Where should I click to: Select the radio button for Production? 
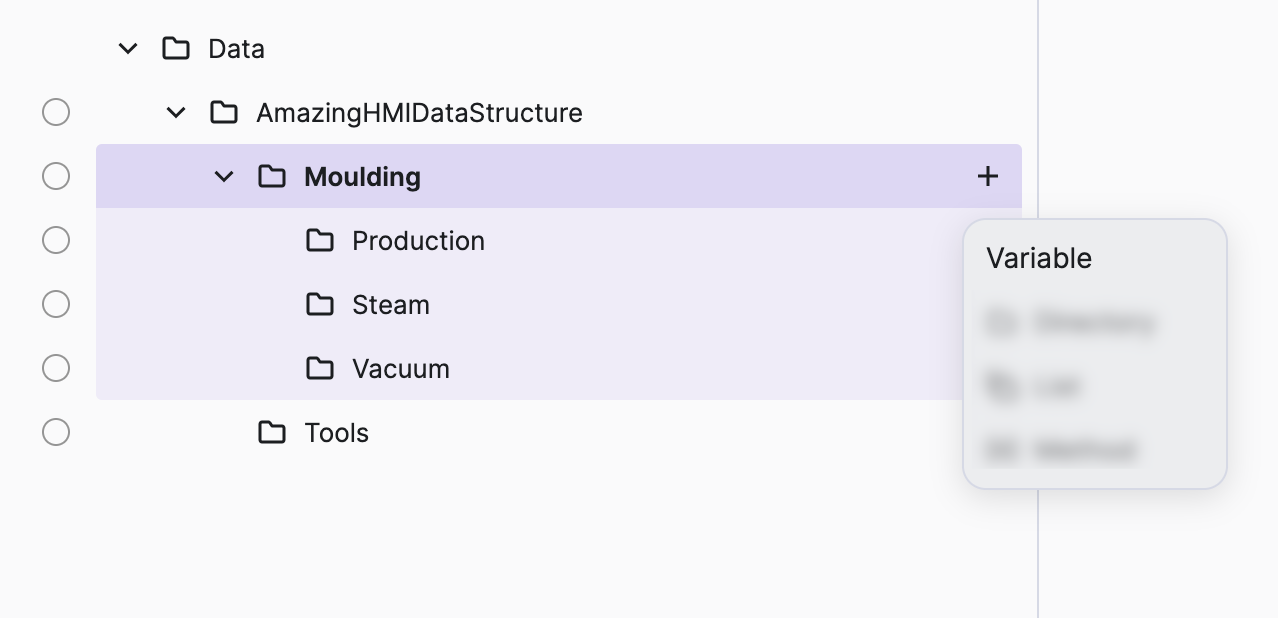56,241
